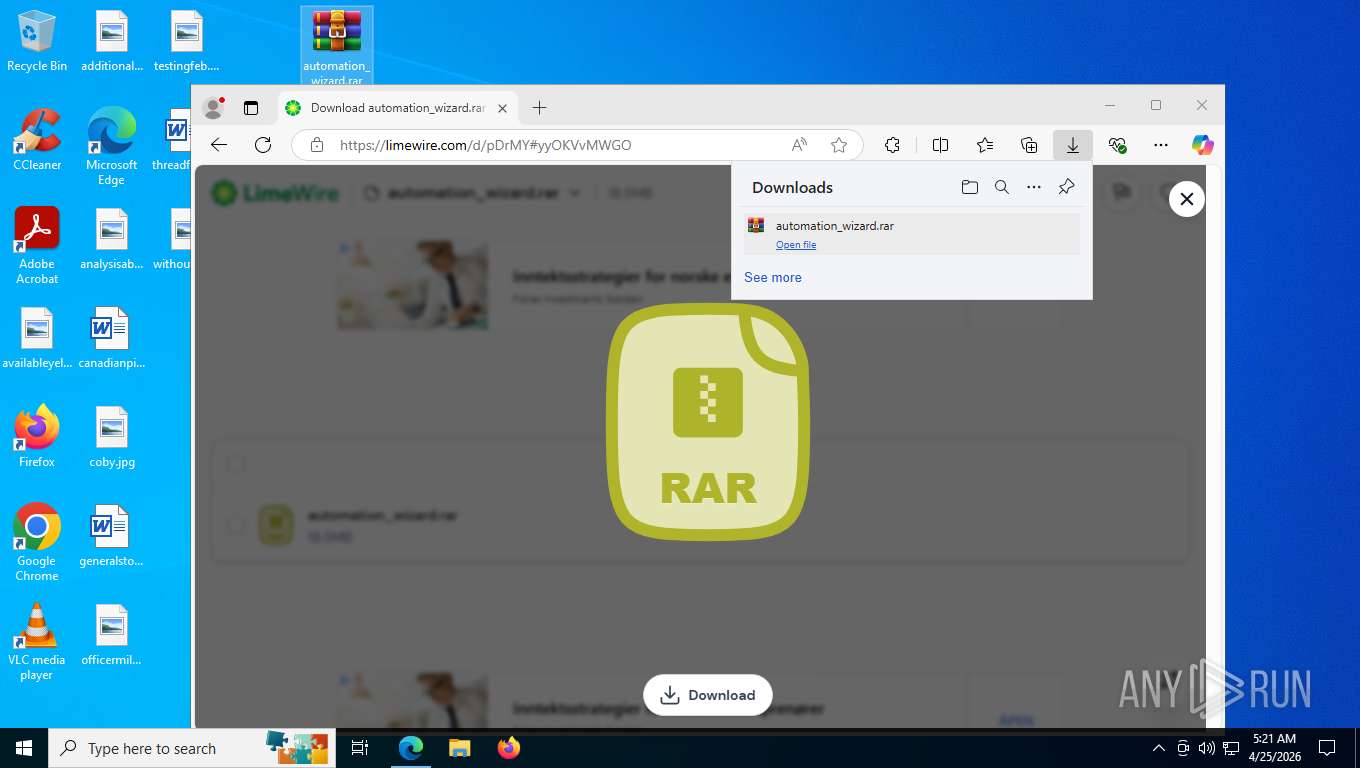Screen dimensions: 1360x768
Task: Select analysisab... image file on desktop
Action: click(112, 239)
